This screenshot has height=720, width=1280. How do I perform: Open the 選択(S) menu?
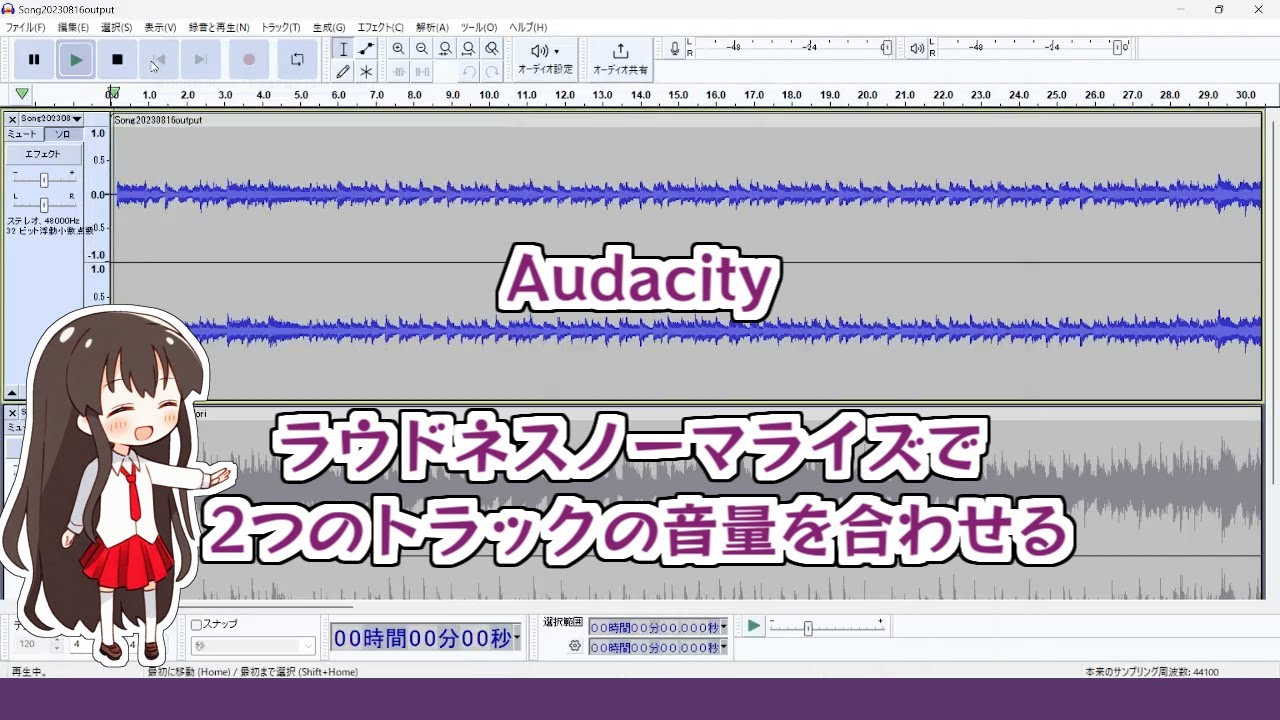[x=117, y=27]
